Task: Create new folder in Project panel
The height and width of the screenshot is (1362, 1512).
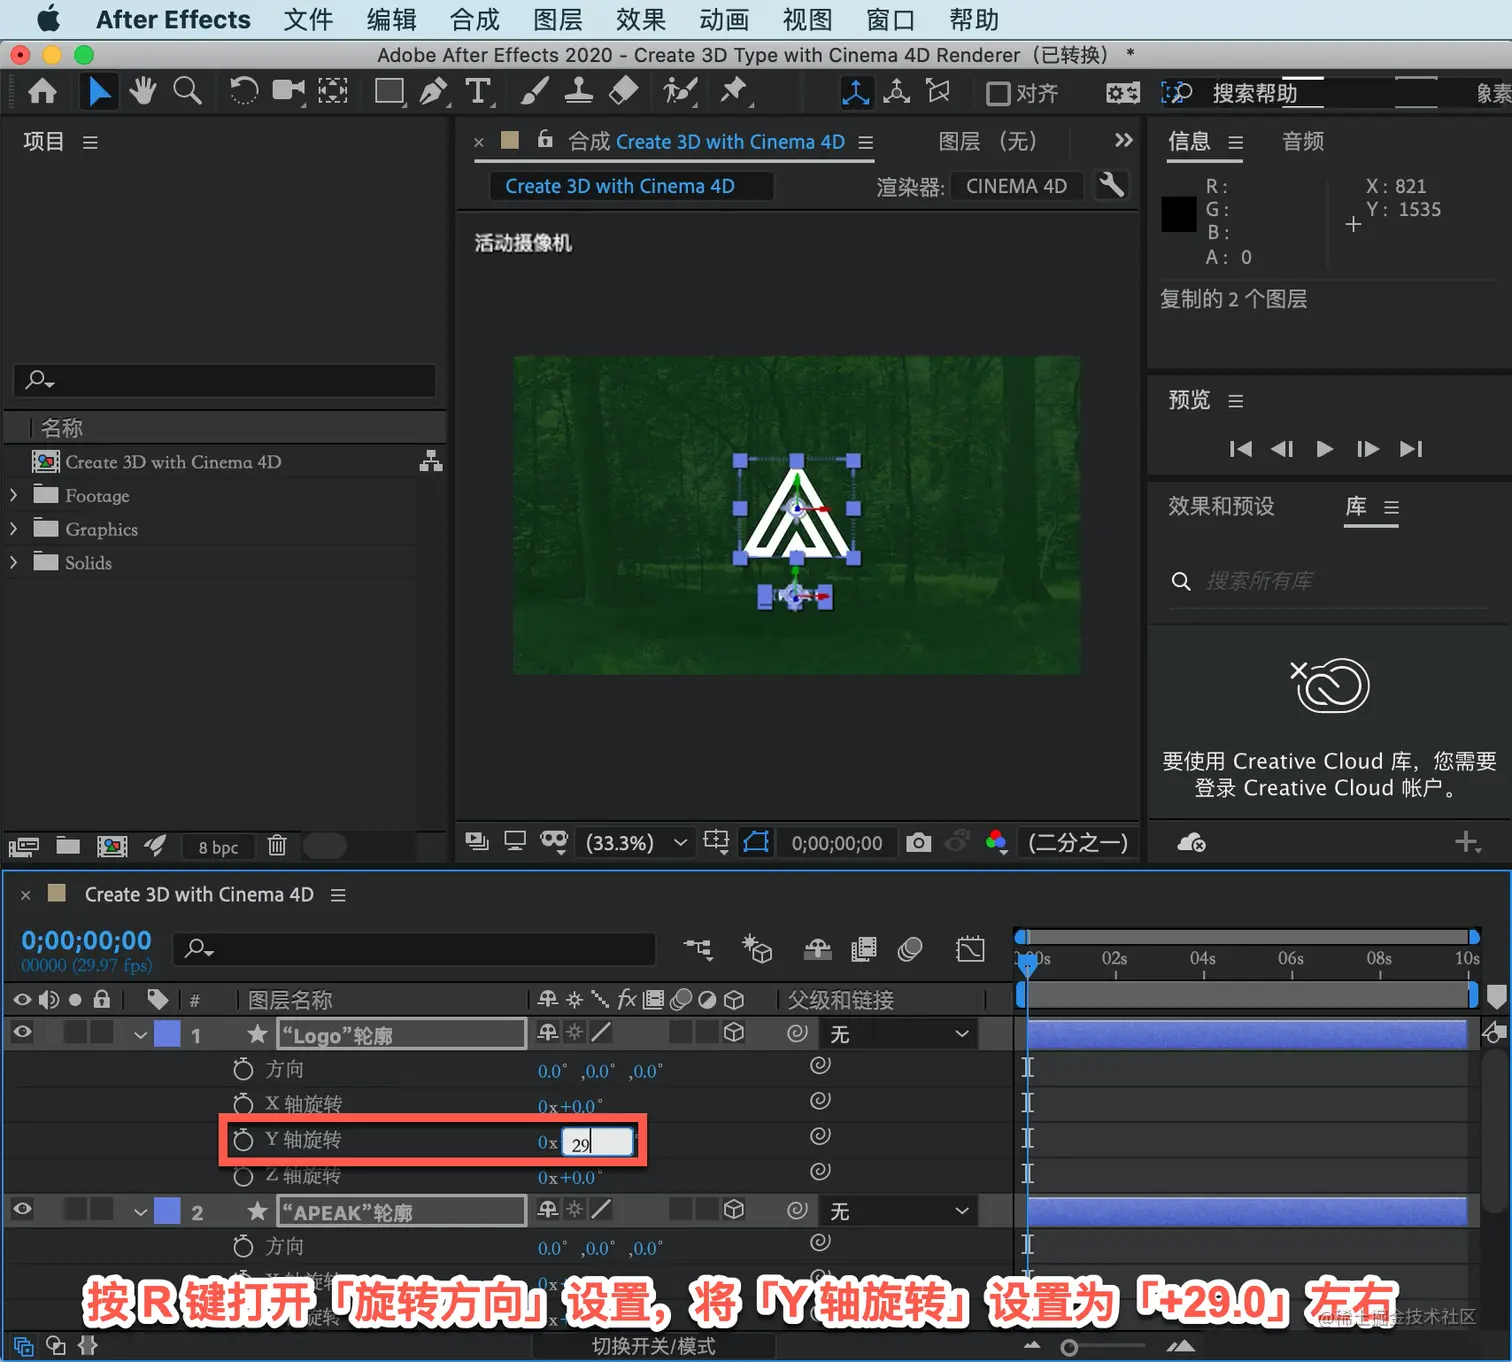Action: point(68,846)
